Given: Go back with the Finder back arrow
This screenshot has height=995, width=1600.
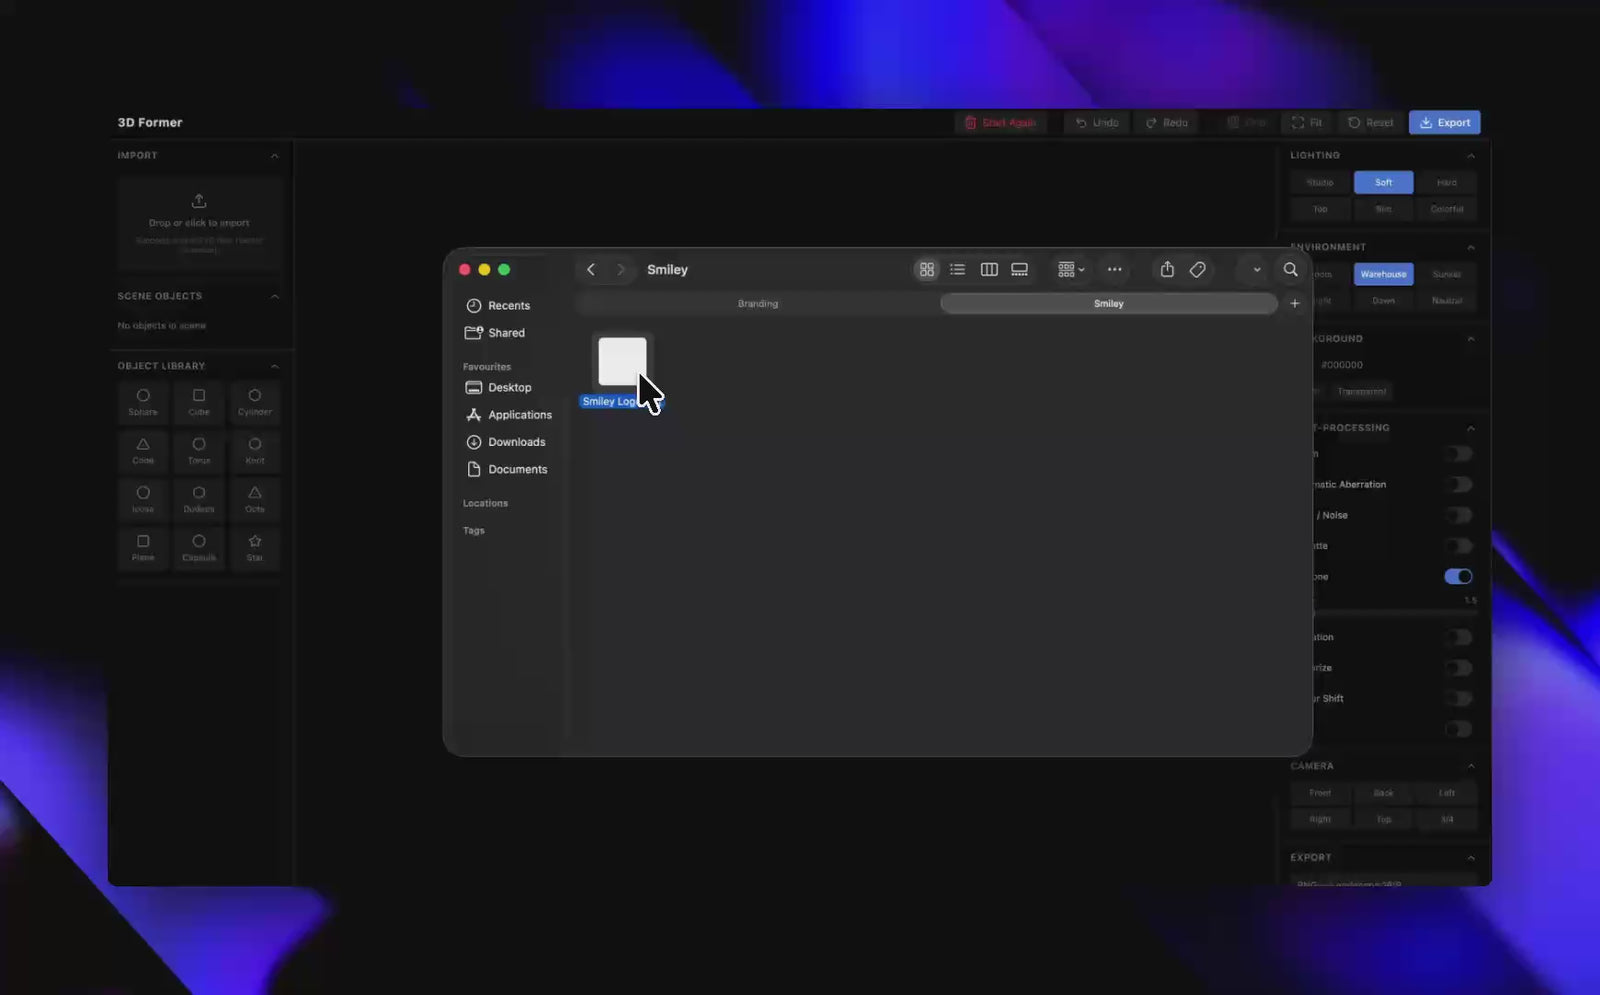Looking at the screenshot, I should click(x=591, y=270).
